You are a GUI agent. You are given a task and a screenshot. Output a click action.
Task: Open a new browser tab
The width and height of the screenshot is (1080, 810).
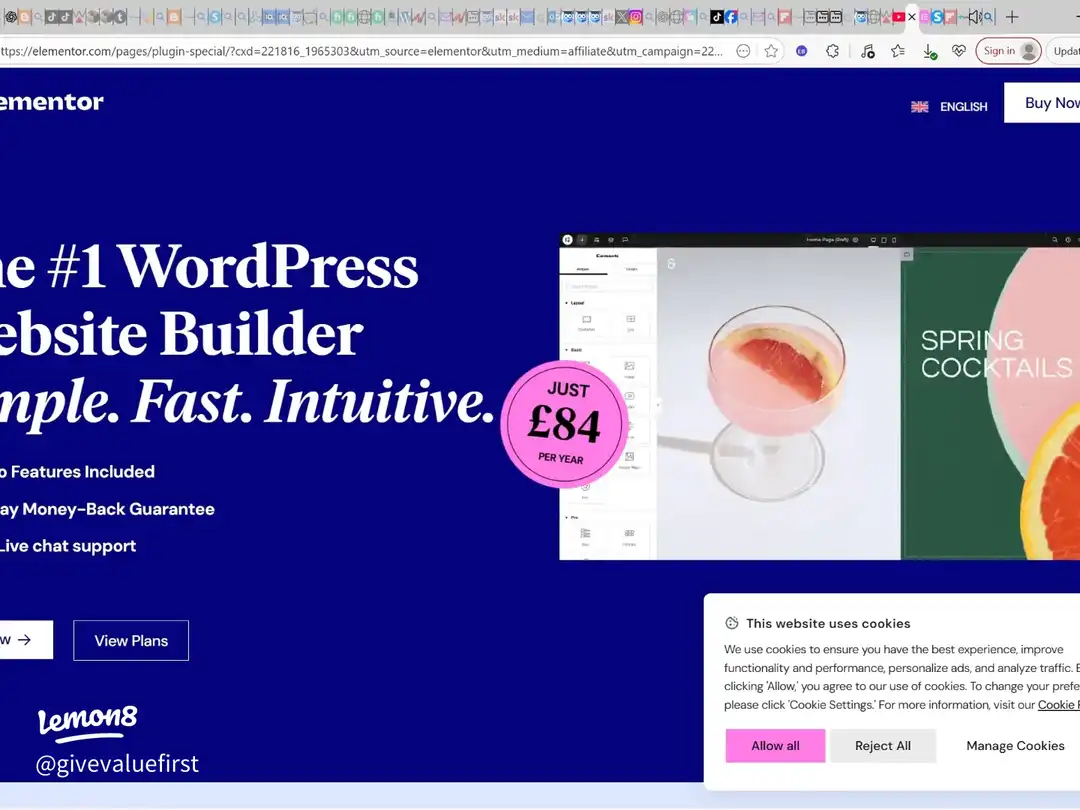(x=1012, y=17)
